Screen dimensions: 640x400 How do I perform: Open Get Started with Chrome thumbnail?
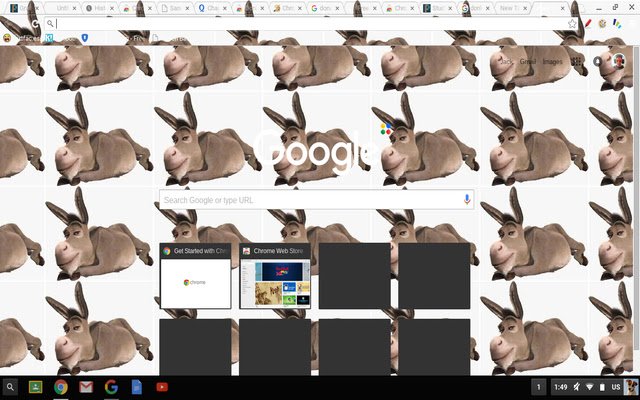coord(195,276)
